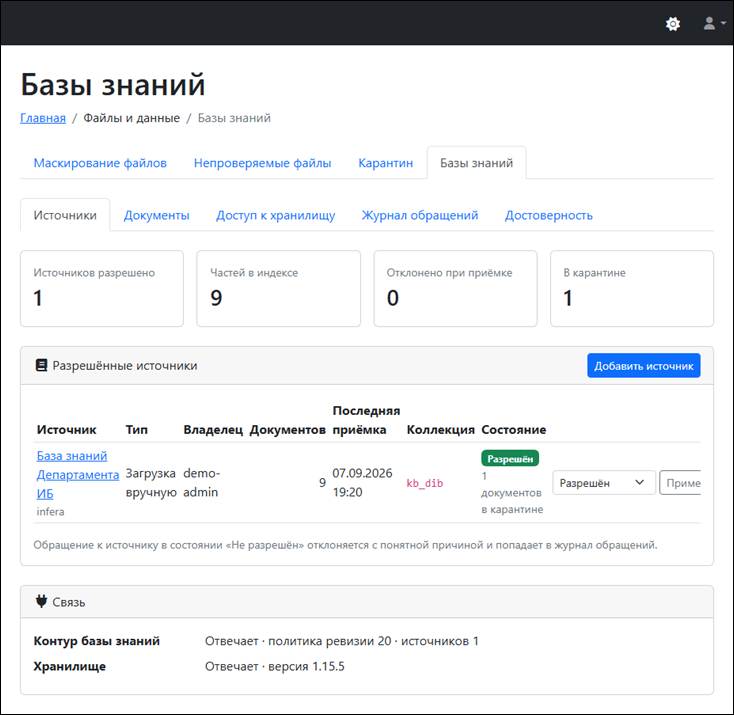Screen dimensions: 734x715
Task: Click the Источник column header
Action: 66,430
